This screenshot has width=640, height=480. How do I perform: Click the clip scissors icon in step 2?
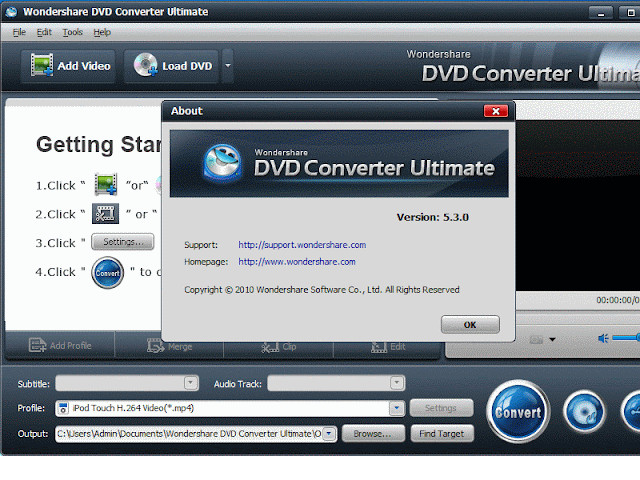tap(105, 213)
